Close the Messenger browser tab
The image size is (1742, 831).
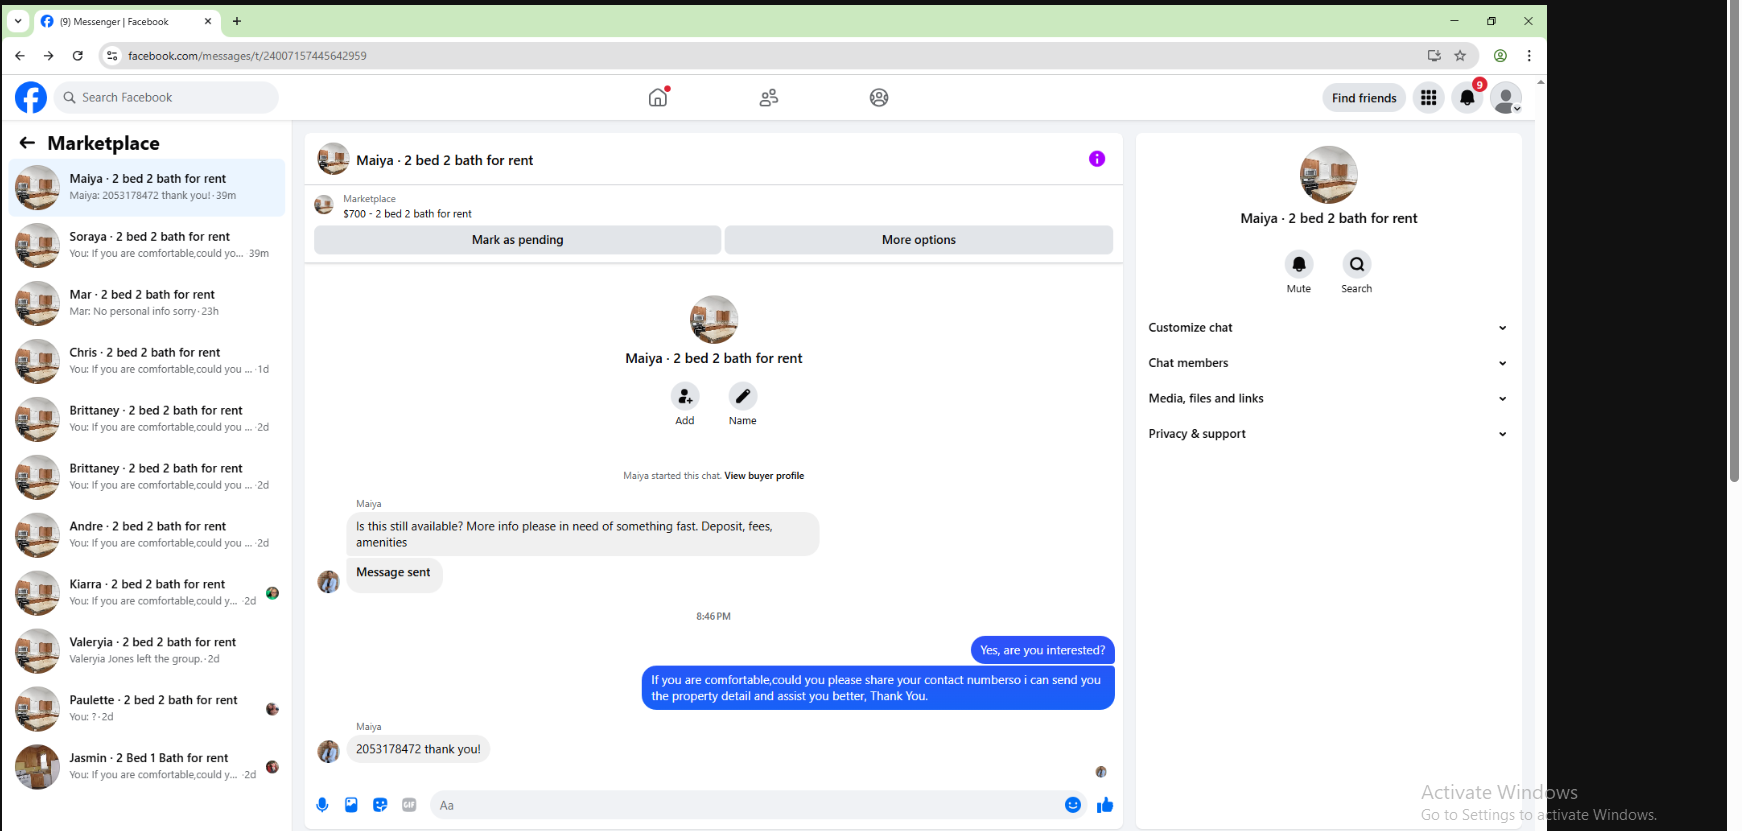(x=208, y=21)
